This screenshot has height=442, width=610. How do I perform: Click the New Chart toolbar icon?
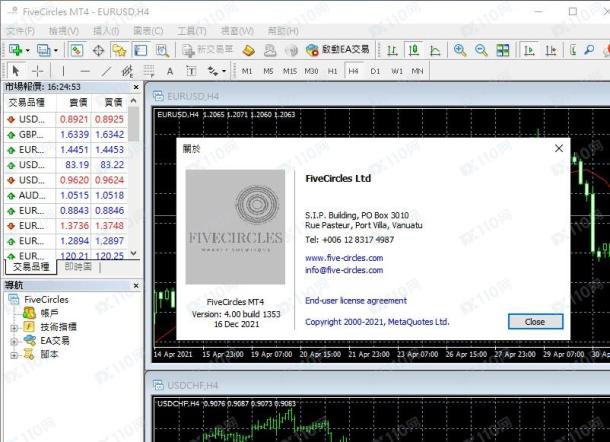15,50
